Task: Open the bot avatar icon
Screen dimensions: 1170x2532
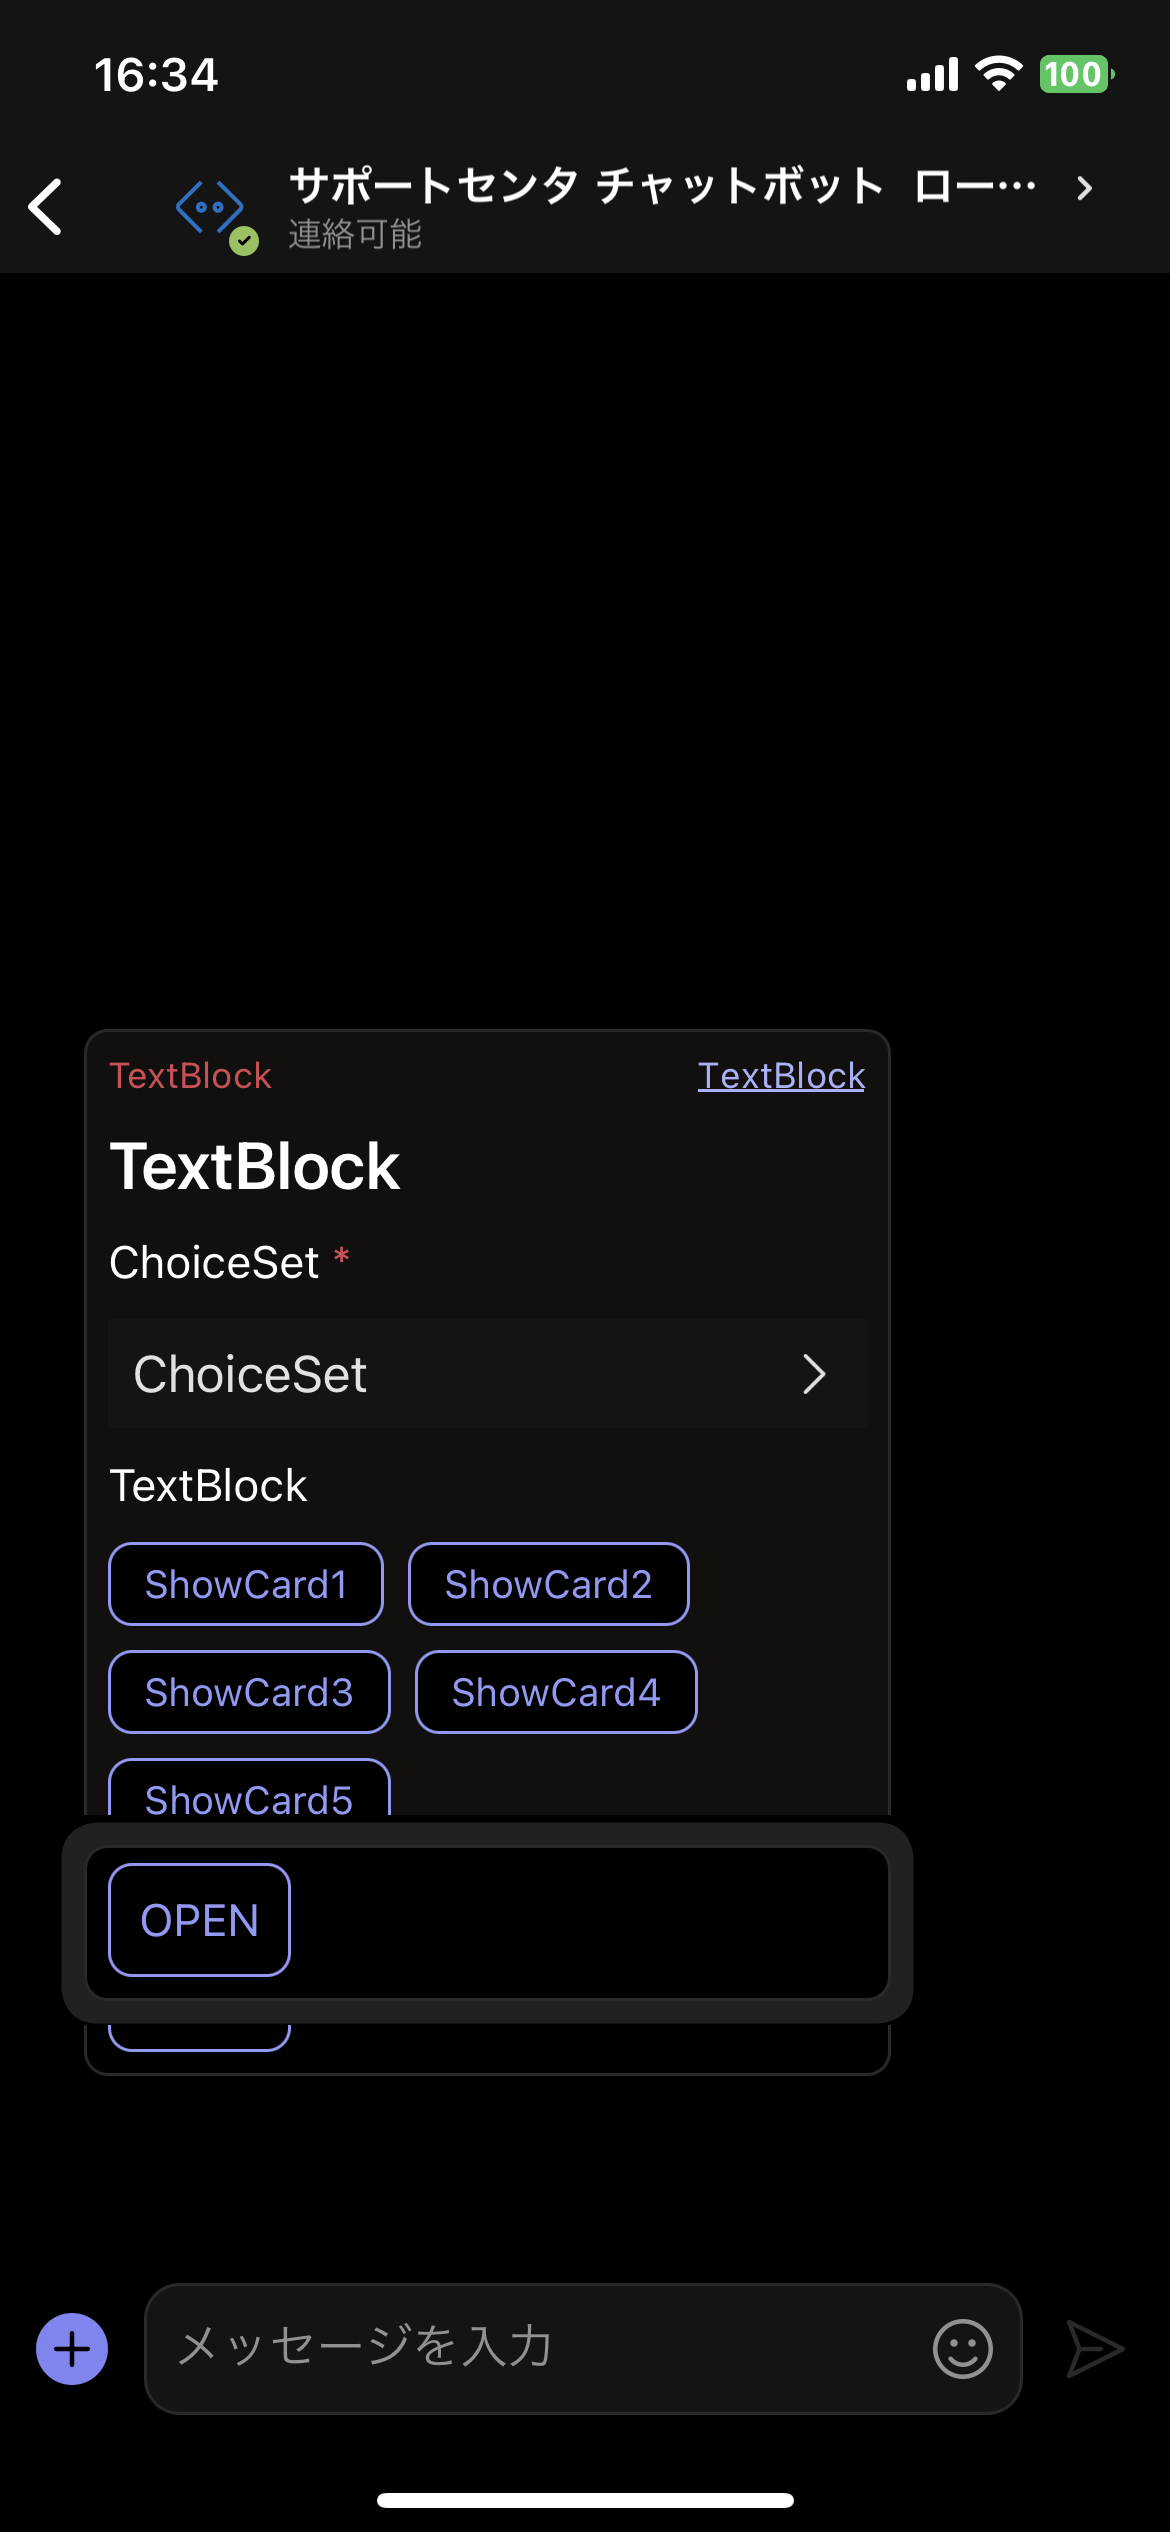Action: [210, 208]
